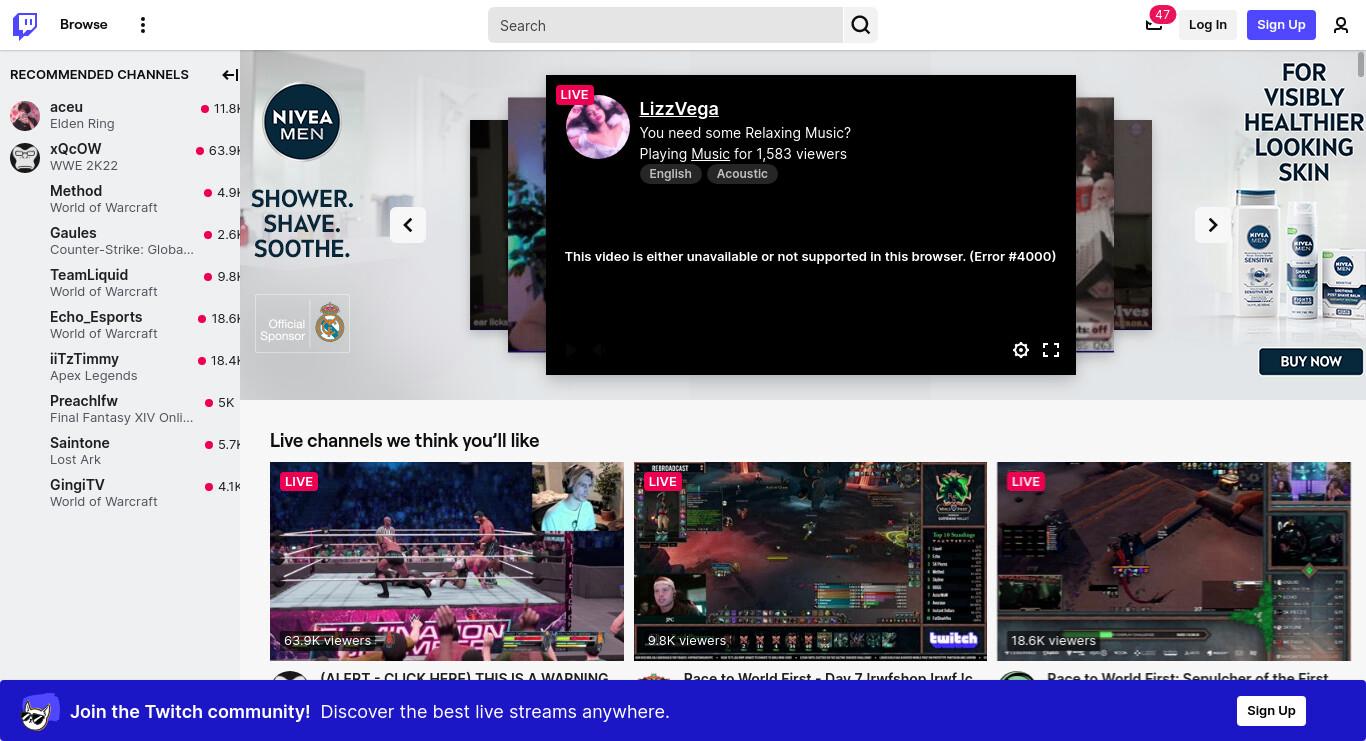This screenshot has width=1366, height=741.
Task: Click the LIVE badge on the featured player
Action: point(574,94)
